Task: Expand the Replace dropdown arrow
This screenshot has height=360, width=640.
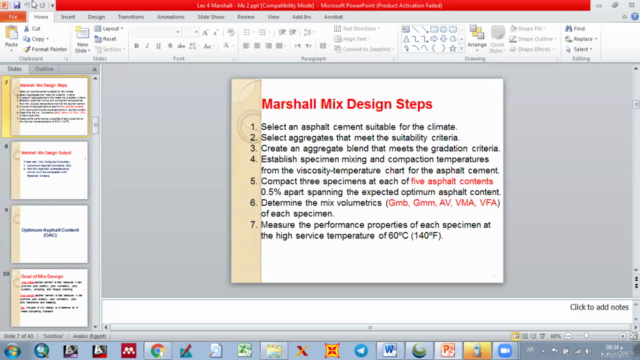Action: tap(596, 39)
